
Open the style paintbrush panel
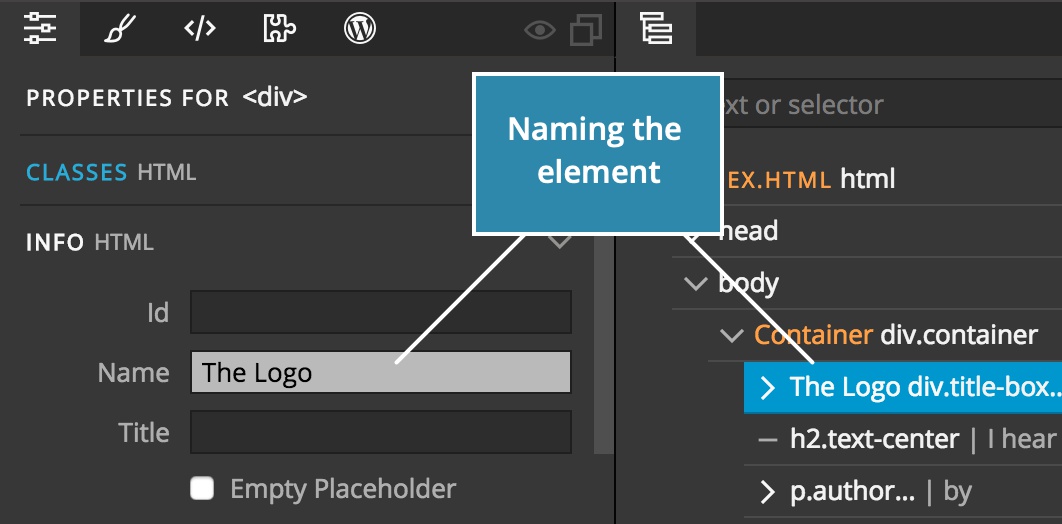click(x=120, y=29)
